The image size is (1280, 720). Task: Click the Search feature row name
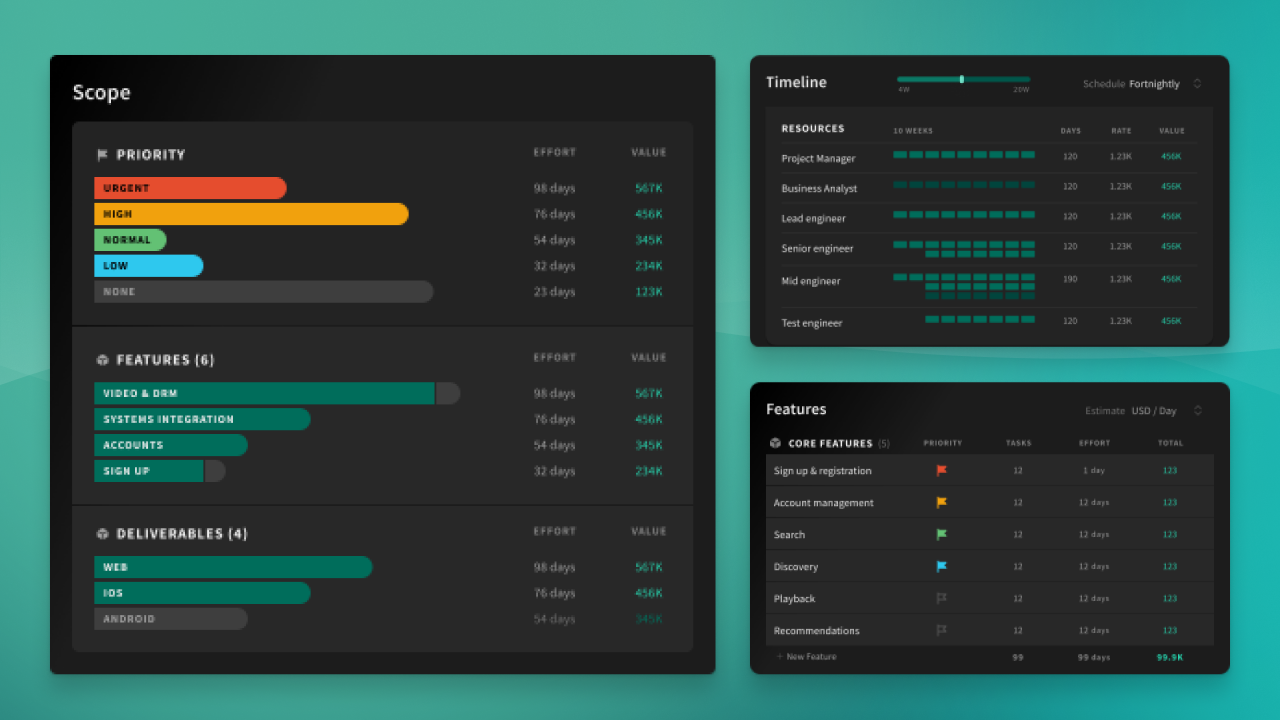[x=789, y=534]
